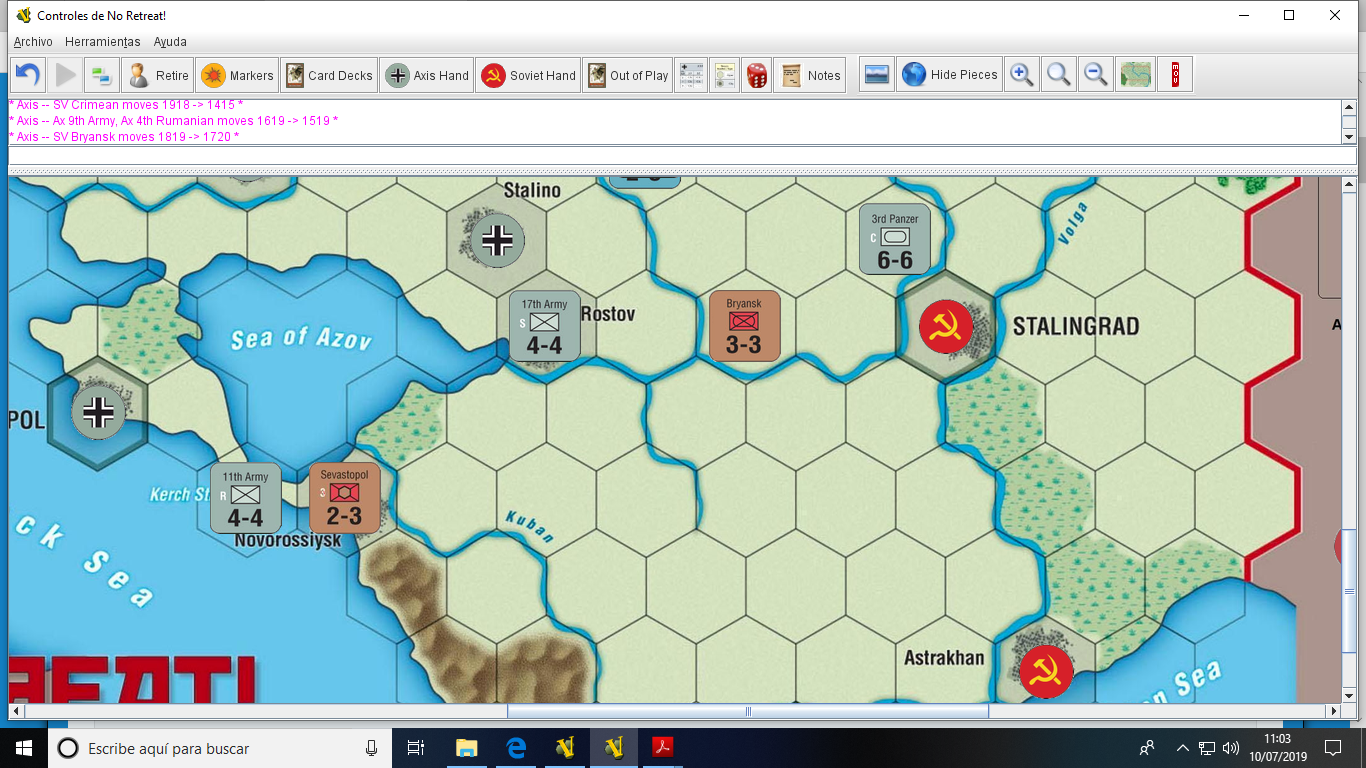Click the map horizontal scrollbar thumb

(x=748, y=711)
